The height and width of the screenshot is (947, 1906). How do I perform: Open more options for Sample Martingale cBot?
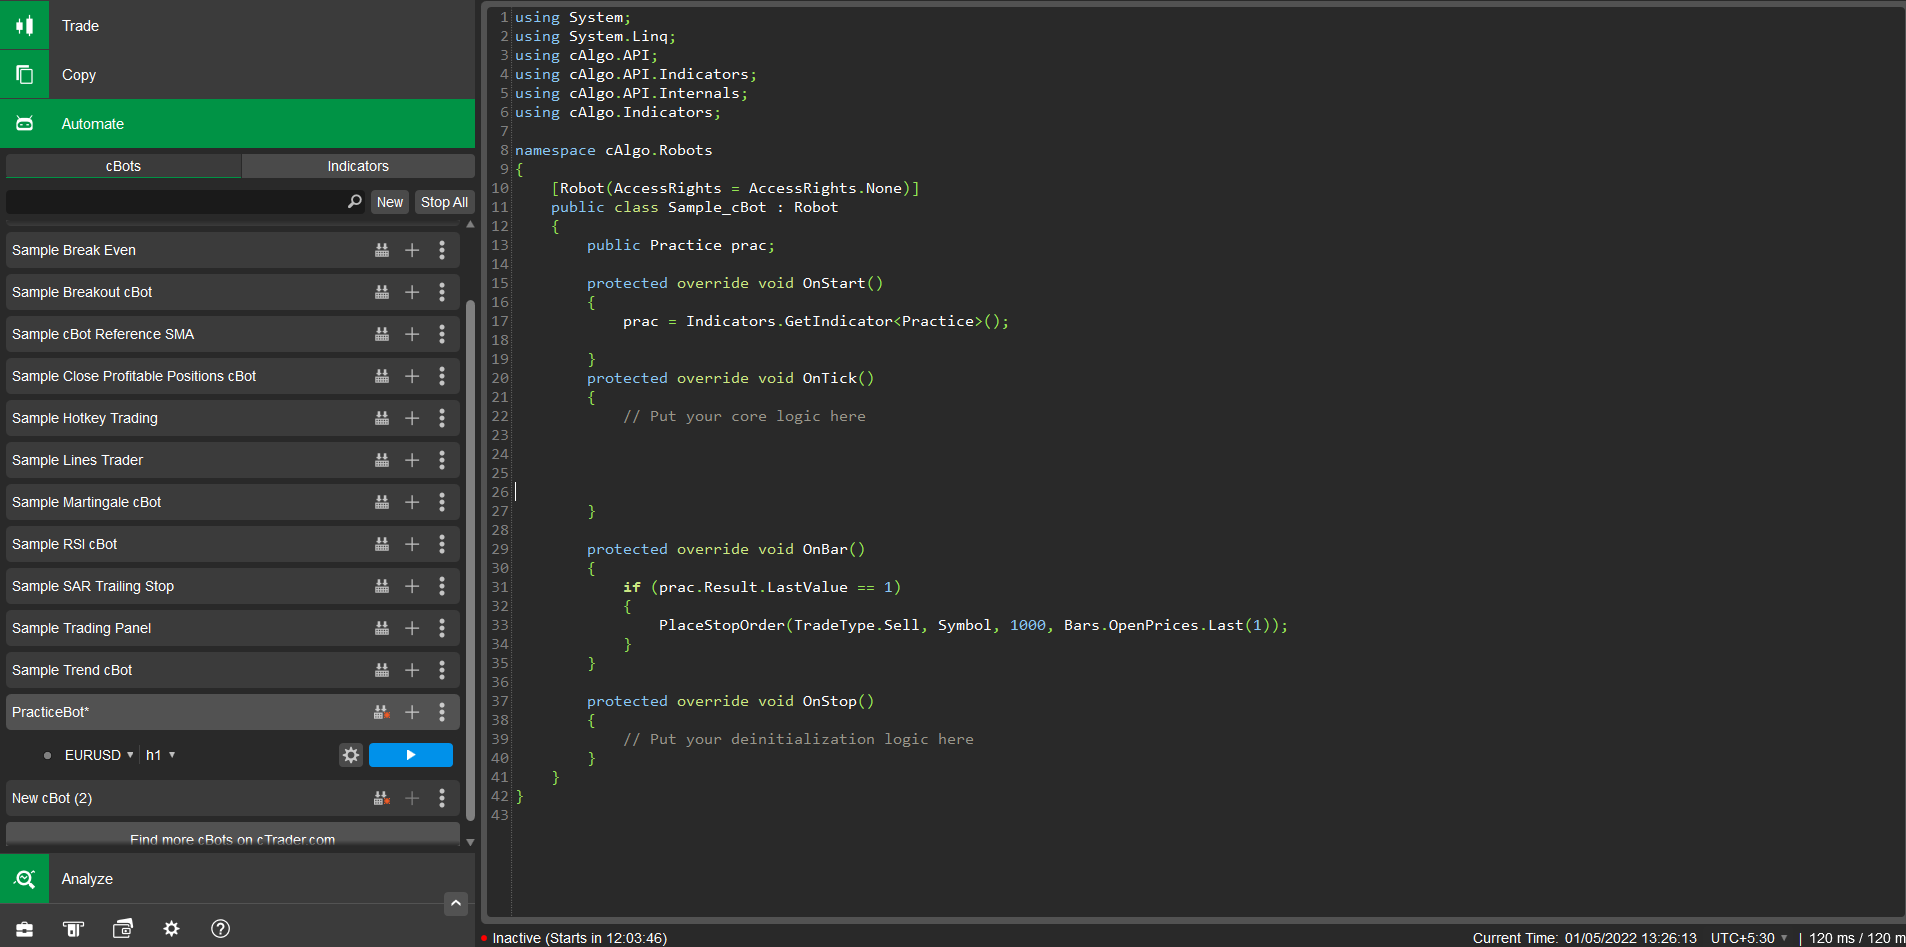(442, 502)
